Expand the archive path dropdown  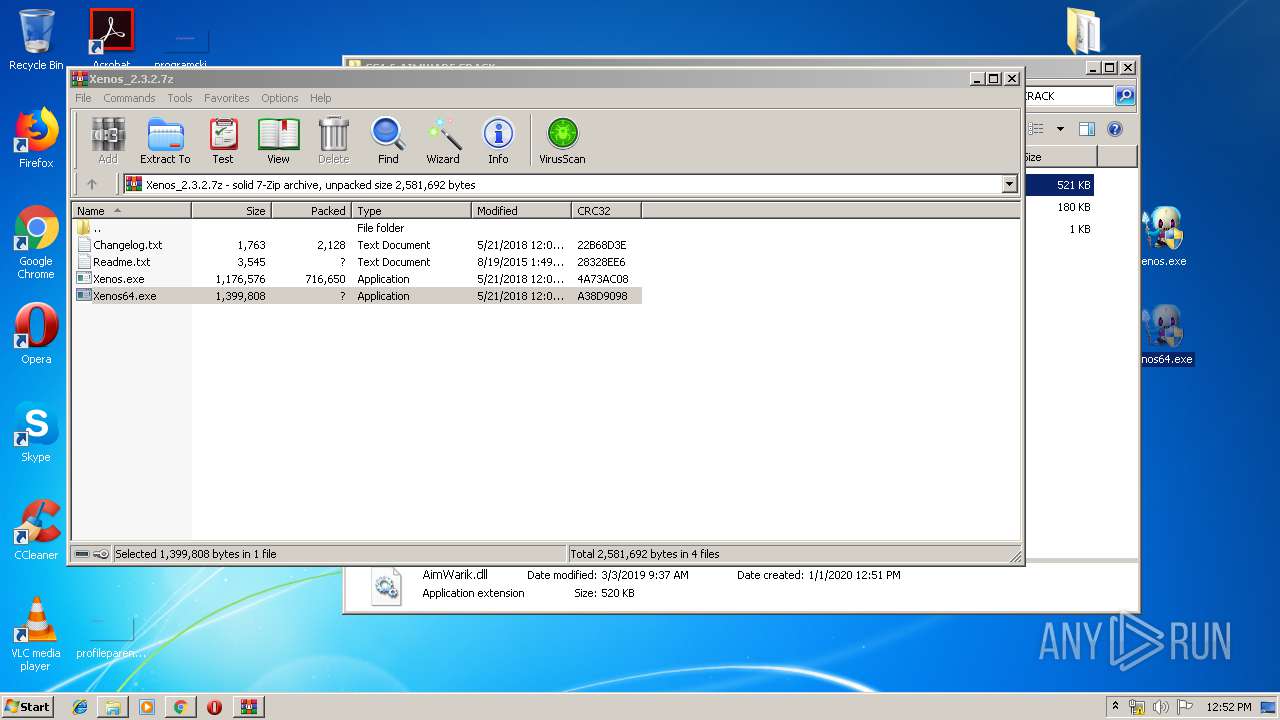coord(1009,184)
